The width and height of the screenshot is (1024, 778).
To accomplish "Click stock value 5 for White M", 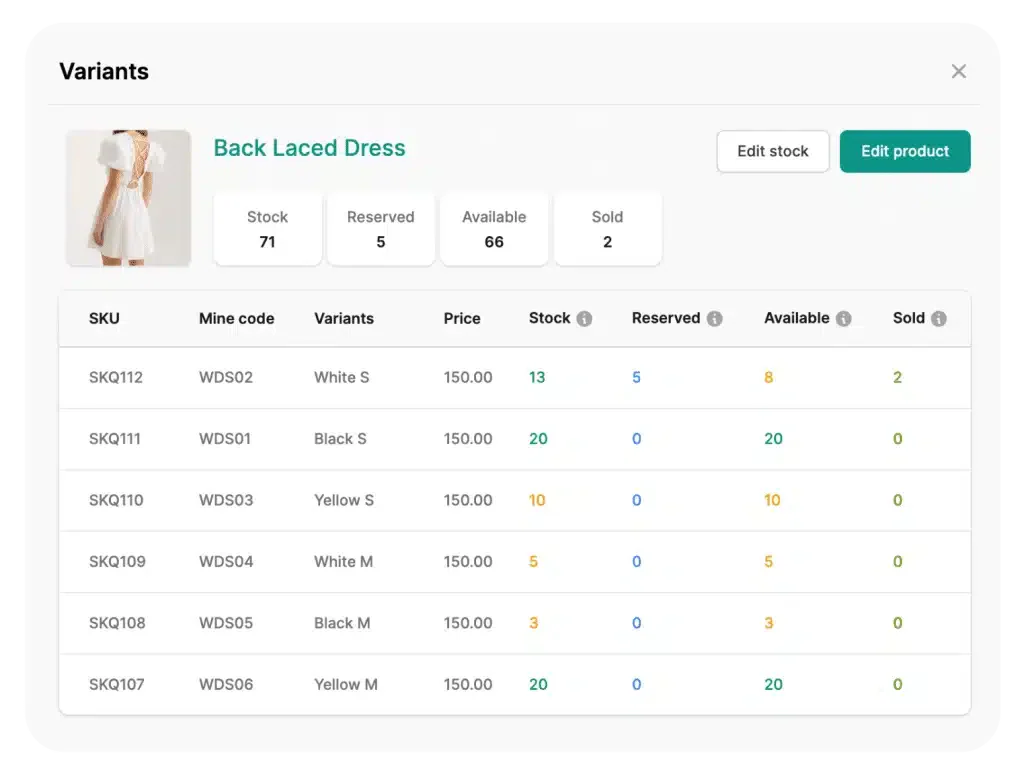I will tap(534, 562).
